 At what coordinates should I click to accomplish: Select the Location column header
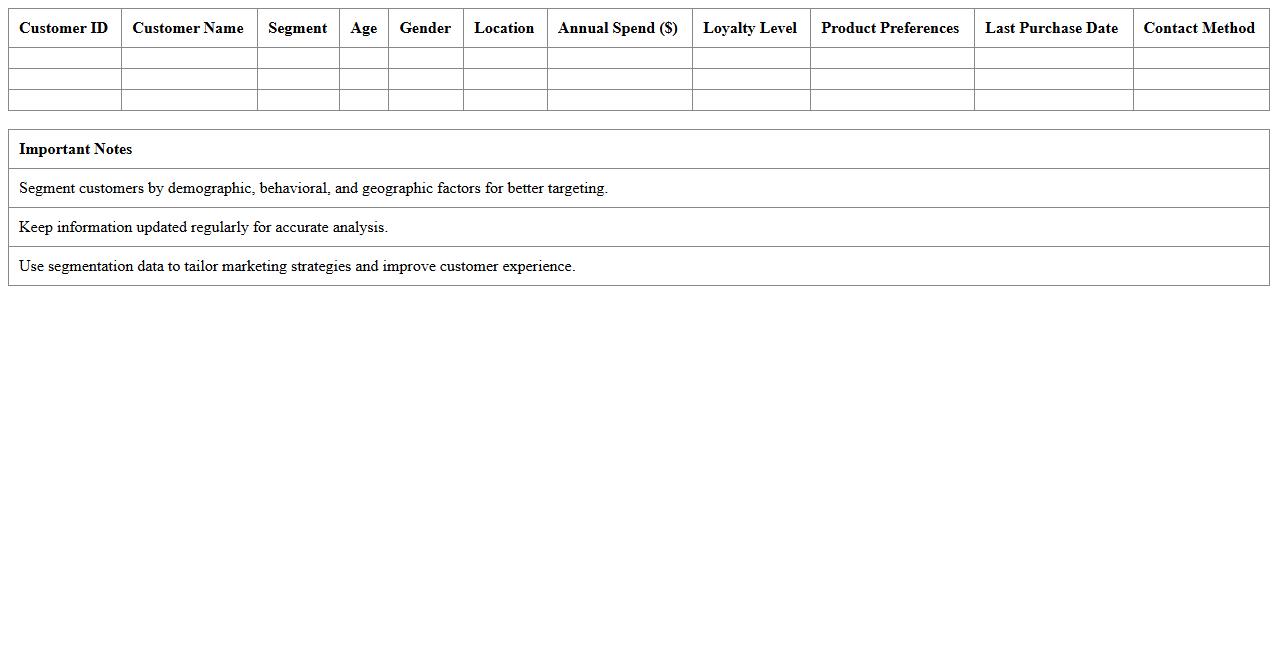(504, 28)
